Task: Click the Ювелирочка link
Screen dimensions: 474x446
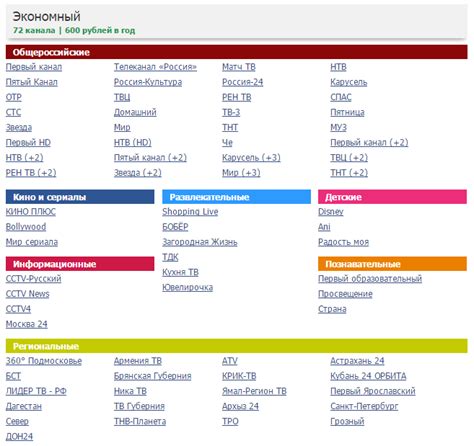Action: click(188, 287)
